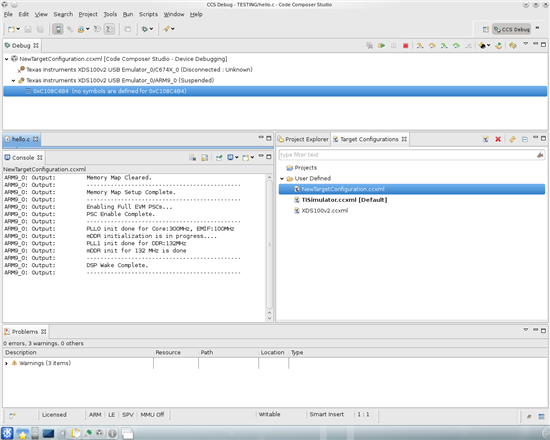This screenshot has width=550, height=440.
Task: Collapse the ARM9_0 emulator tree node
Action: point(14,80)
